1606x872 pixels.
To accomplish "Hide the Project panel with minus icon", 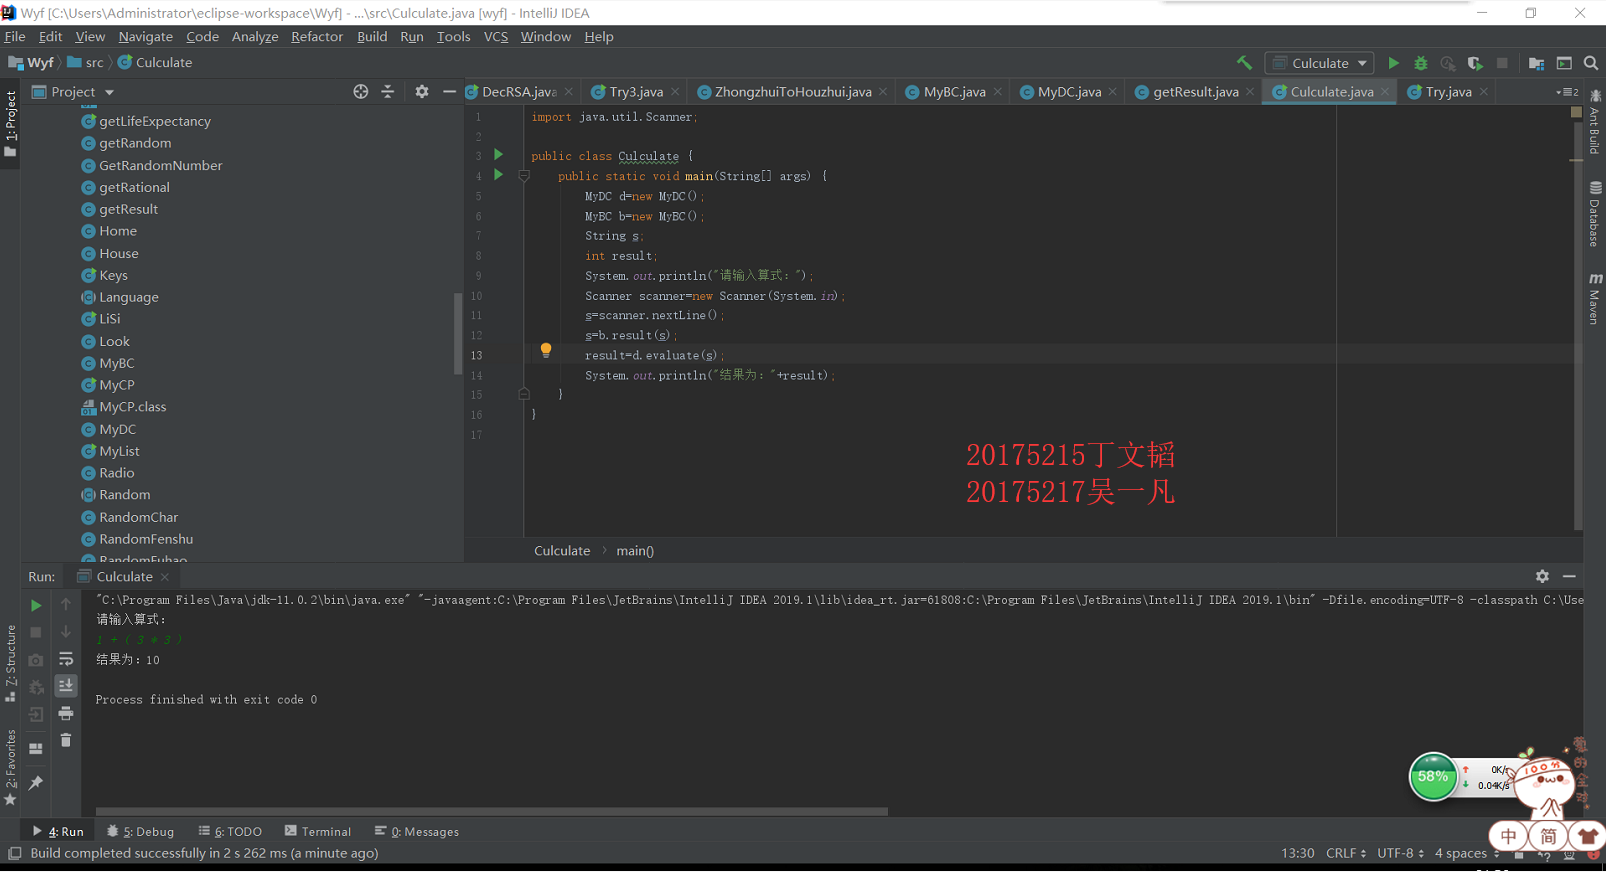I will pos(449,91).
